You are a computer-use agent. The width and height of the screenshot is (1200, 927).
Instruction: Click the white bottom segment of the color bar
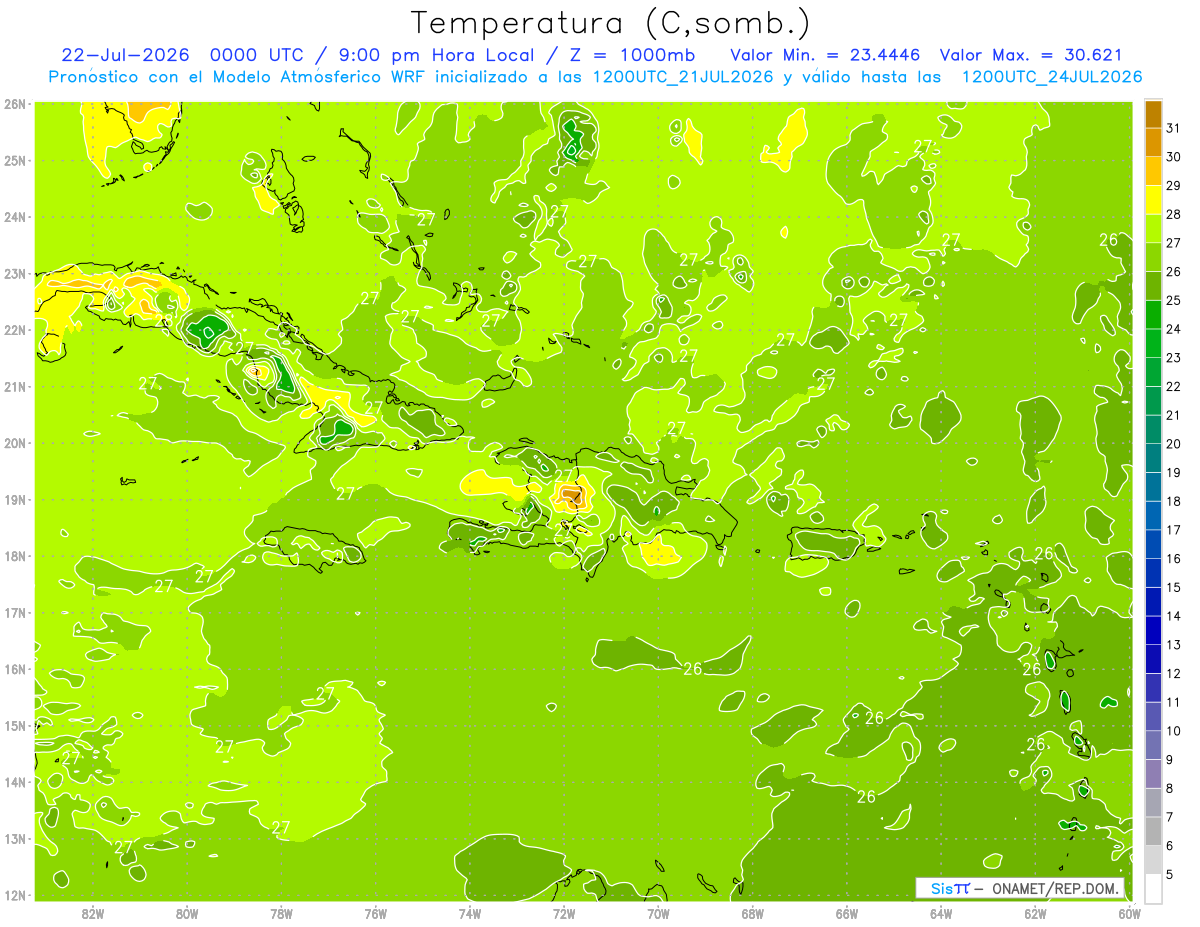click(1153, 888)
